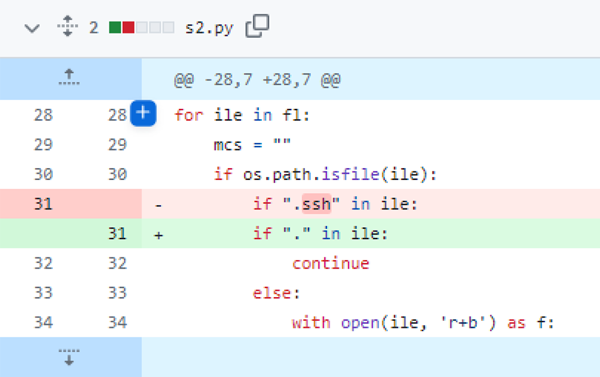Copy s2.py file path icon

click(257, 26)
